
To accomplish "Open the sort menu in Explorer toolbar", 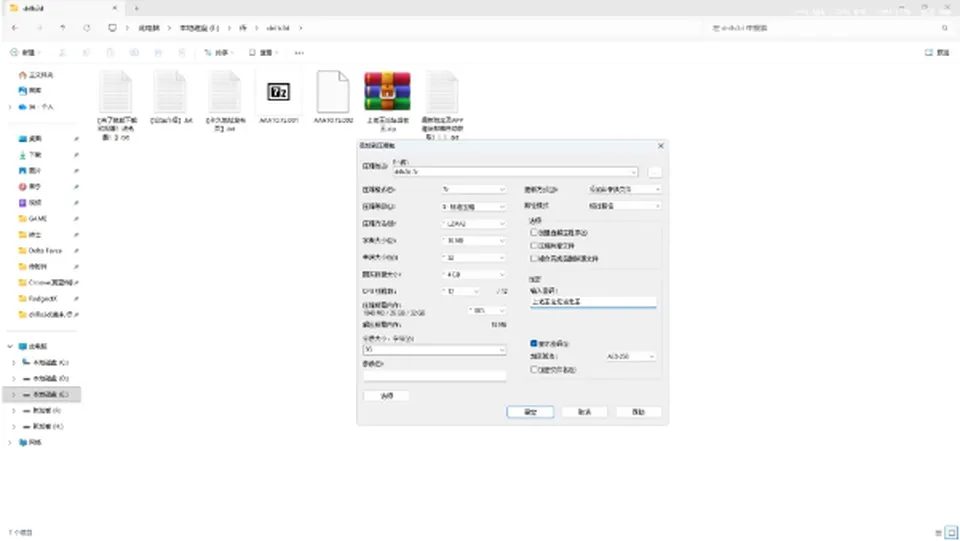I will 219,53.
